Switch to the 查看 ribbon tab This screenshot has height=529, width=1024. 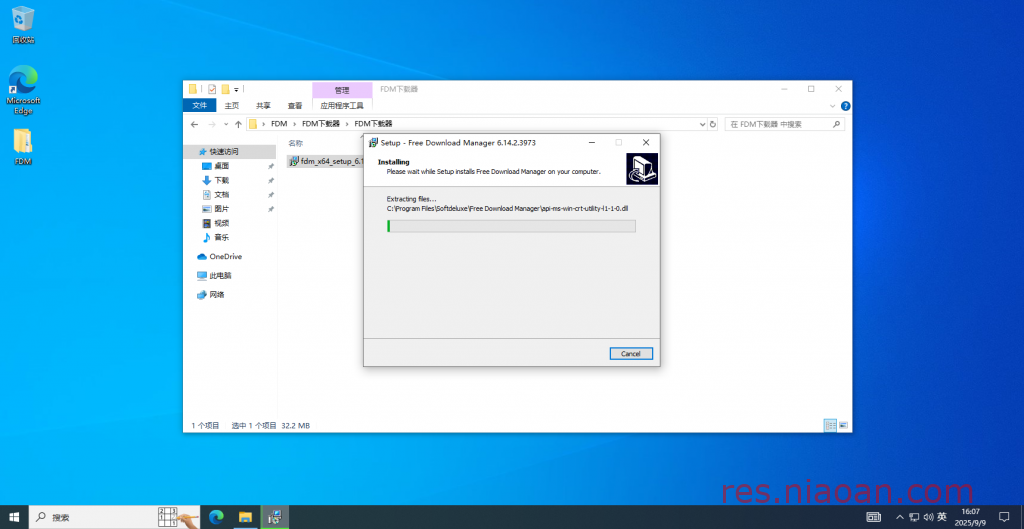point(295,105)
